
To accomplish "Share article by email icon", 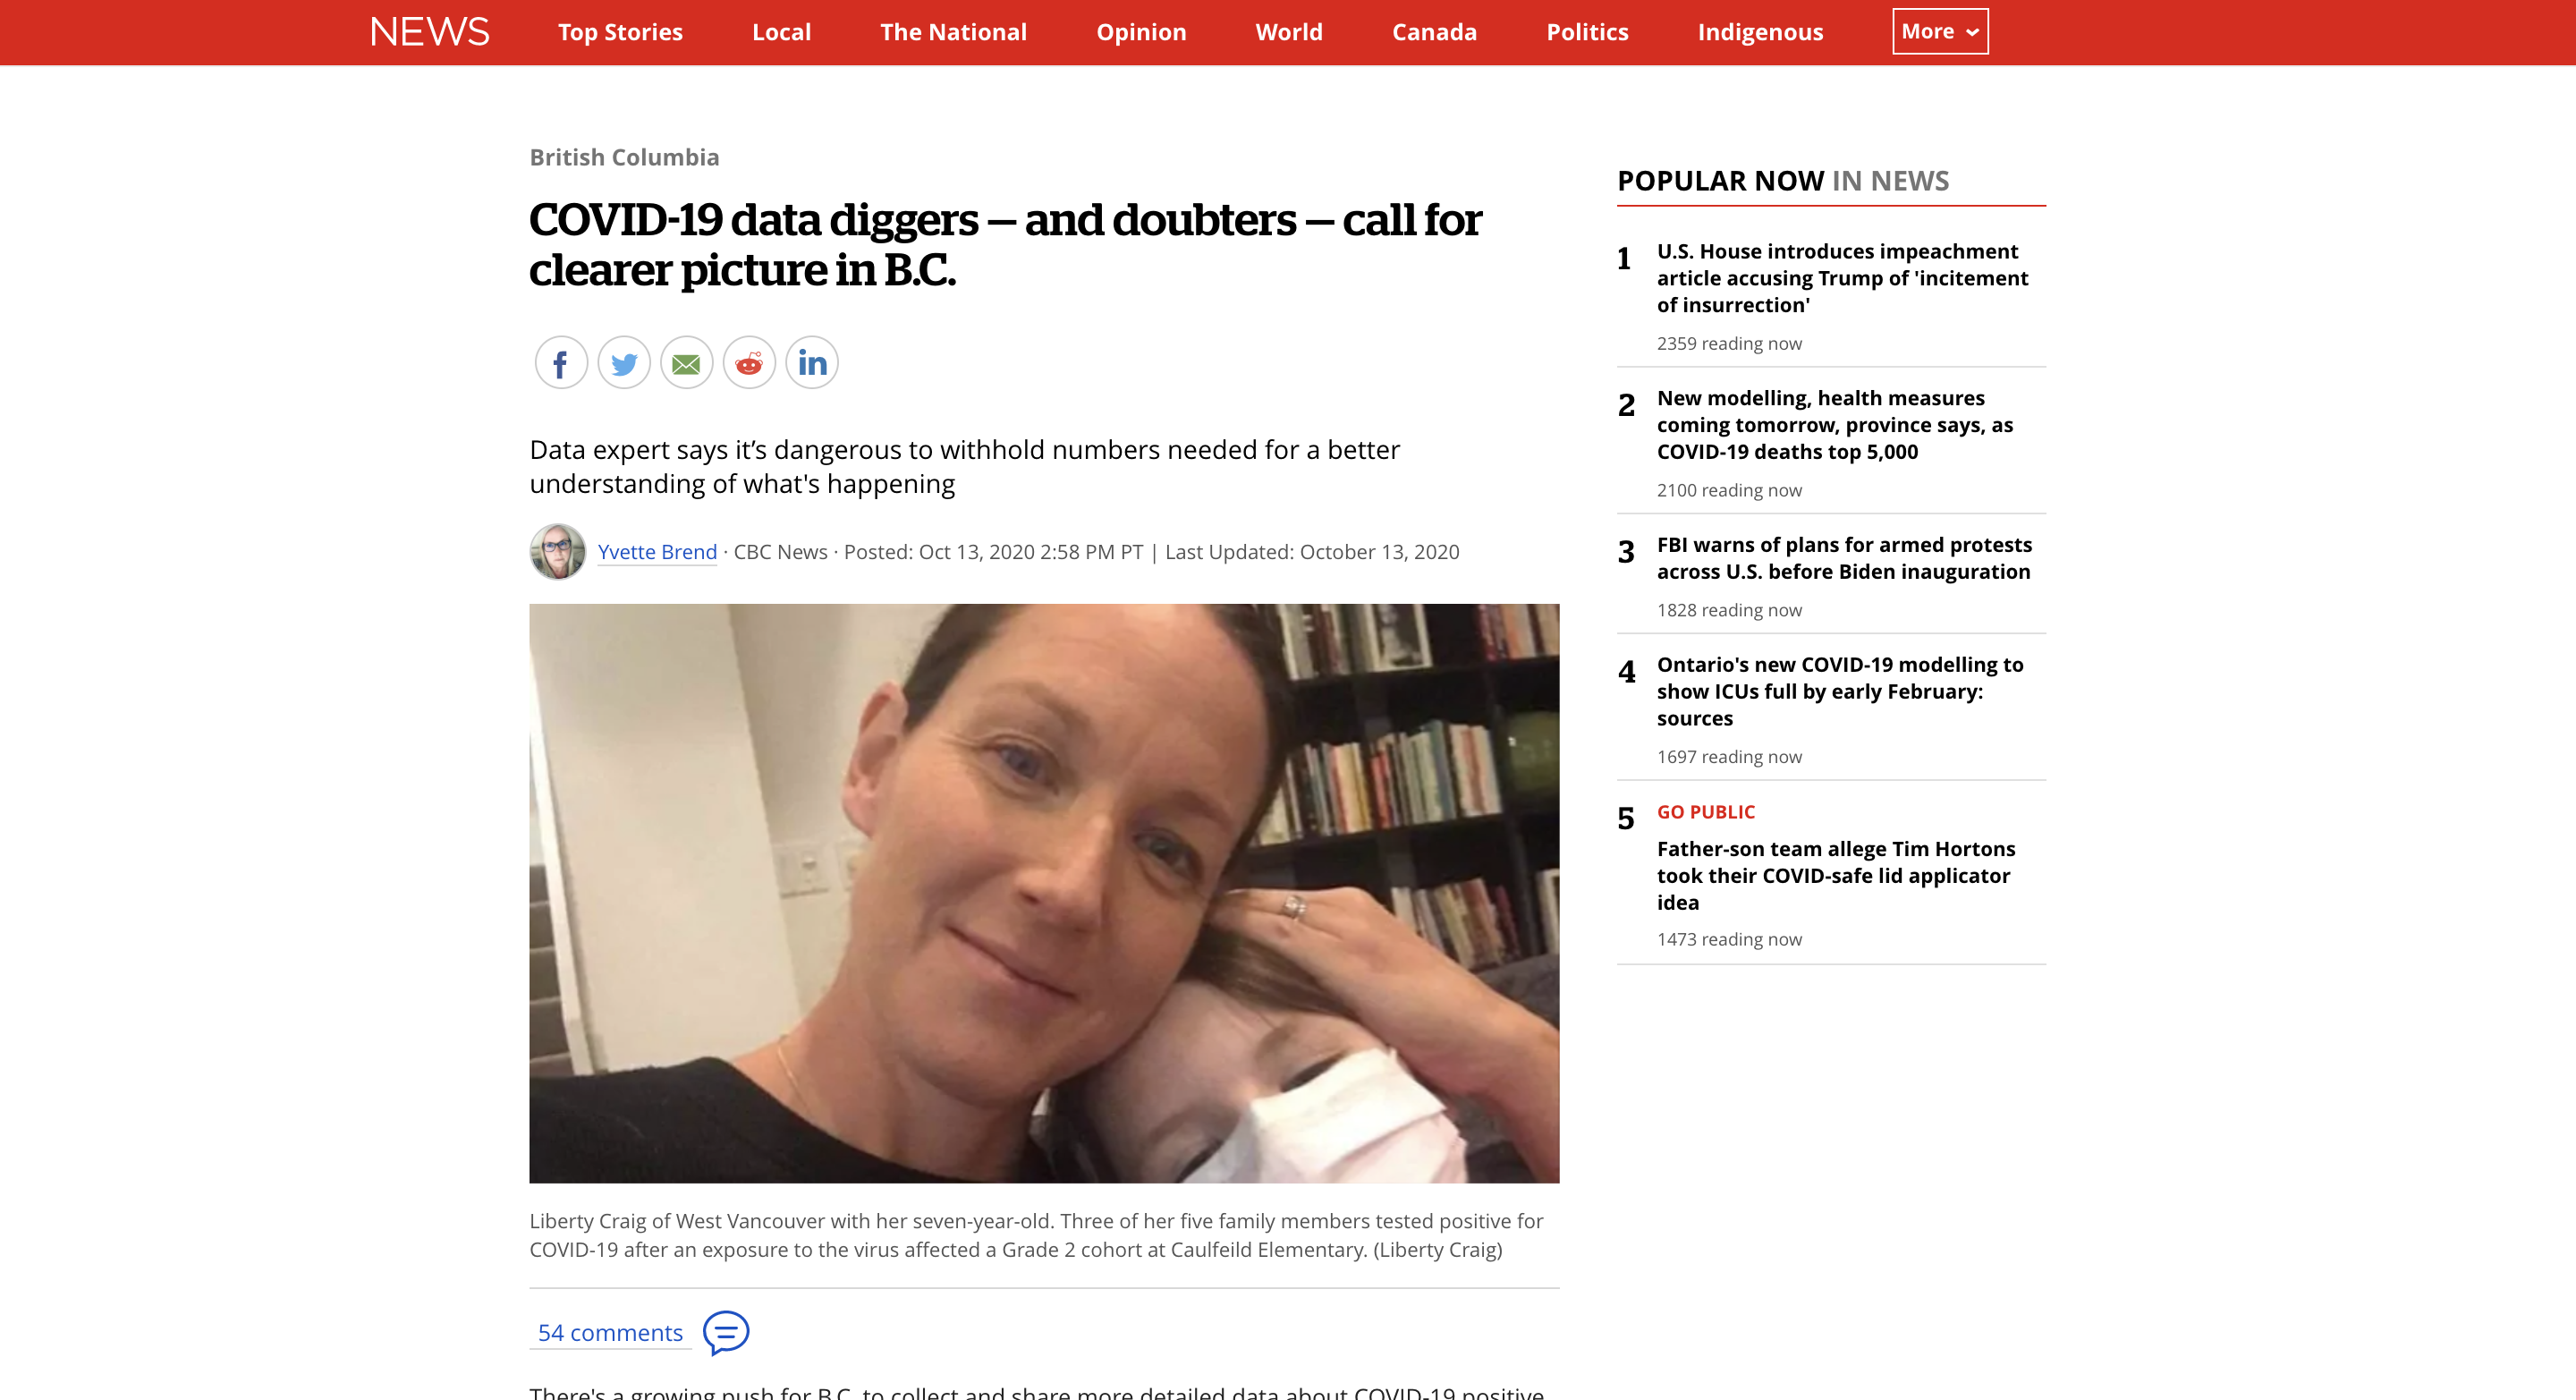I will point(686,363).
